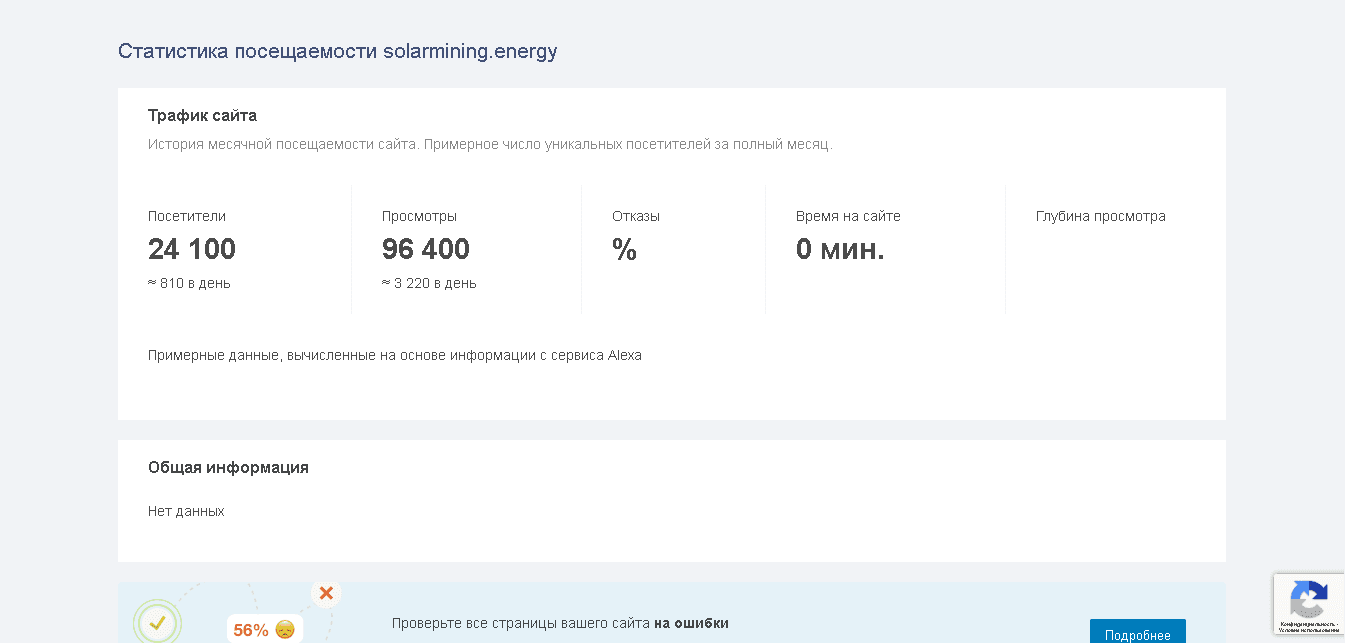The height and width of the screenshot is (643, 1345).
Task: Click the banner text about checking pages
Action: click(560, 623)
